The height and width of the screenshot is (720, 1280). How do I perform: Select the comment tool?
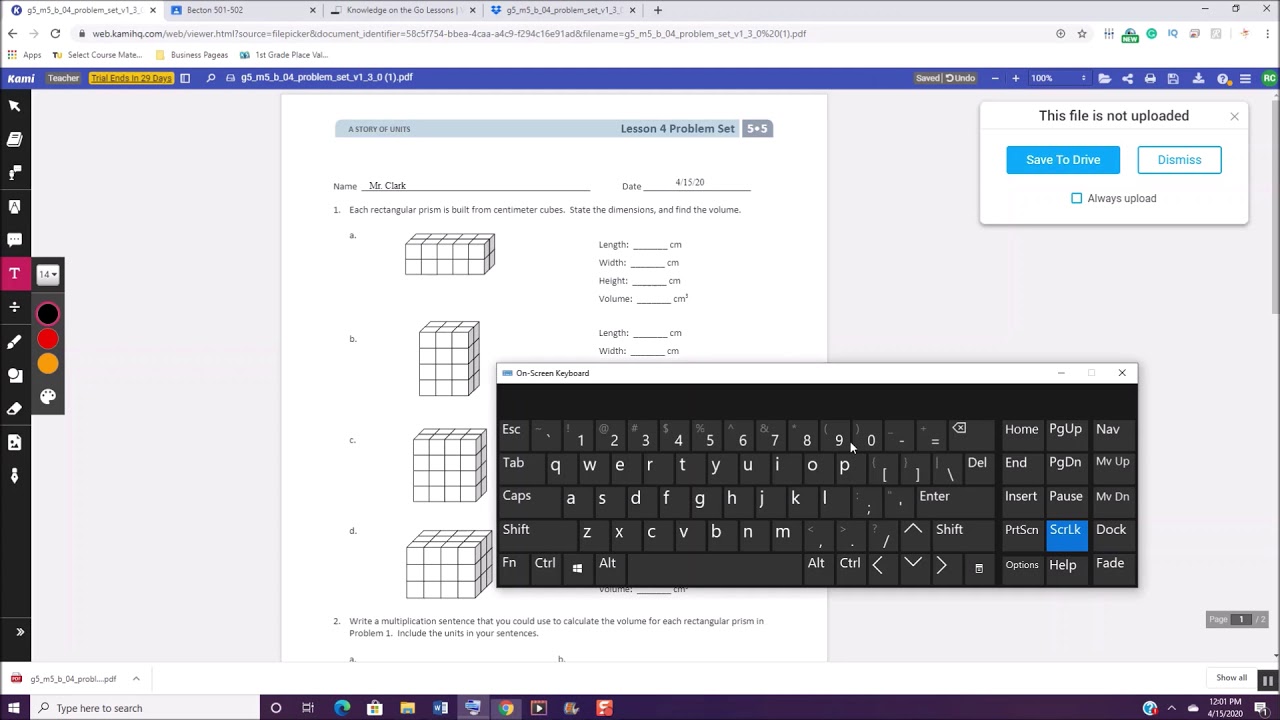tap(15, 240)
